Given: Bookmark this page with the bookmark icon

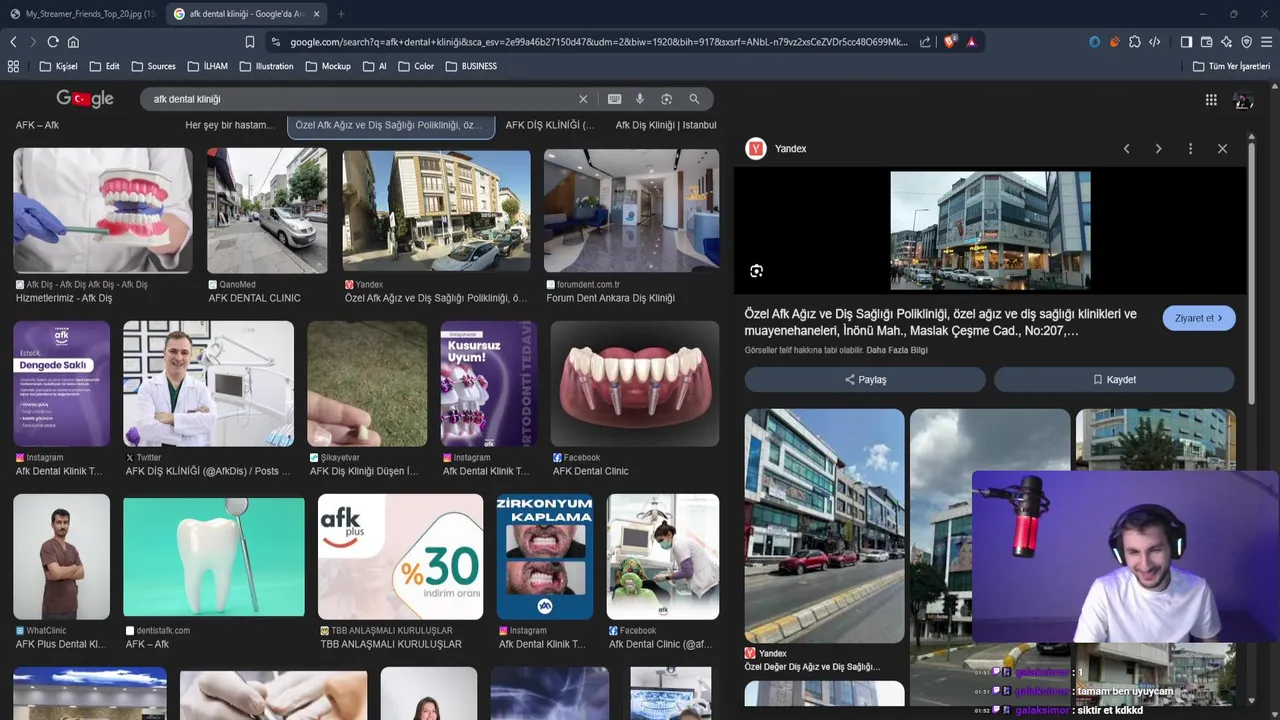Looking at the screenshot, I should pyautogui.click(x=250, y=42).
